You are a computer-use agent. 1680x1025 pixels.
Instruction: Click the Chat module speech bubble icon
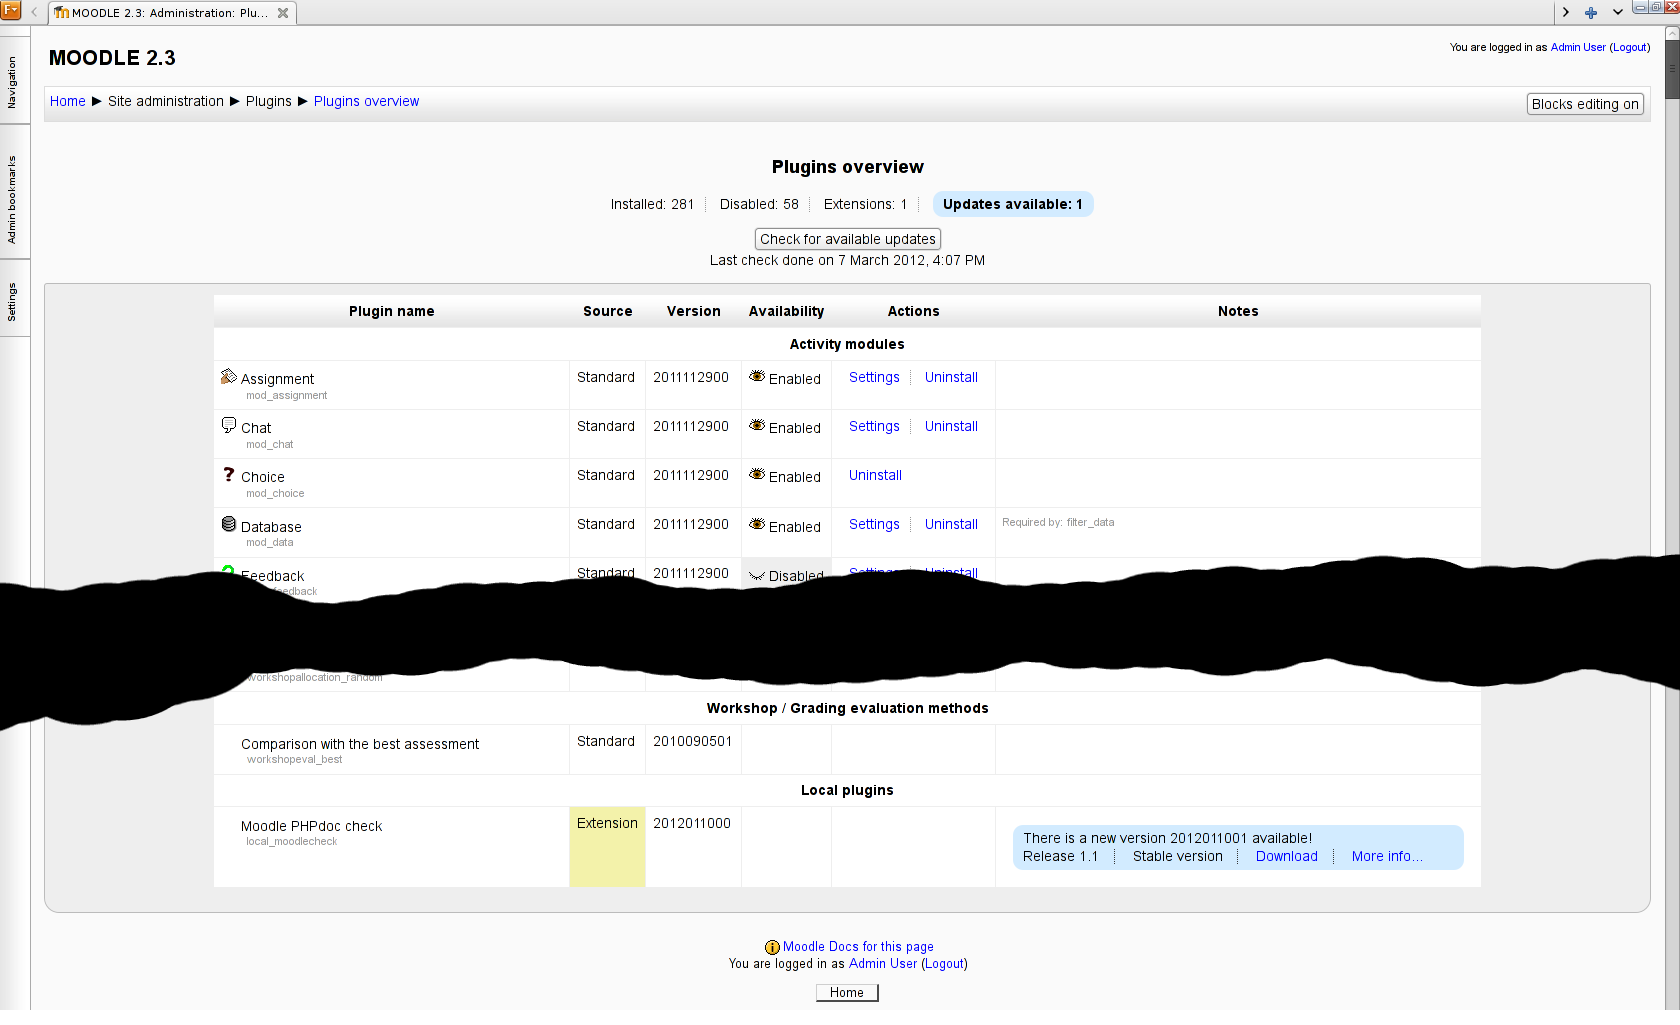point(229,425)
